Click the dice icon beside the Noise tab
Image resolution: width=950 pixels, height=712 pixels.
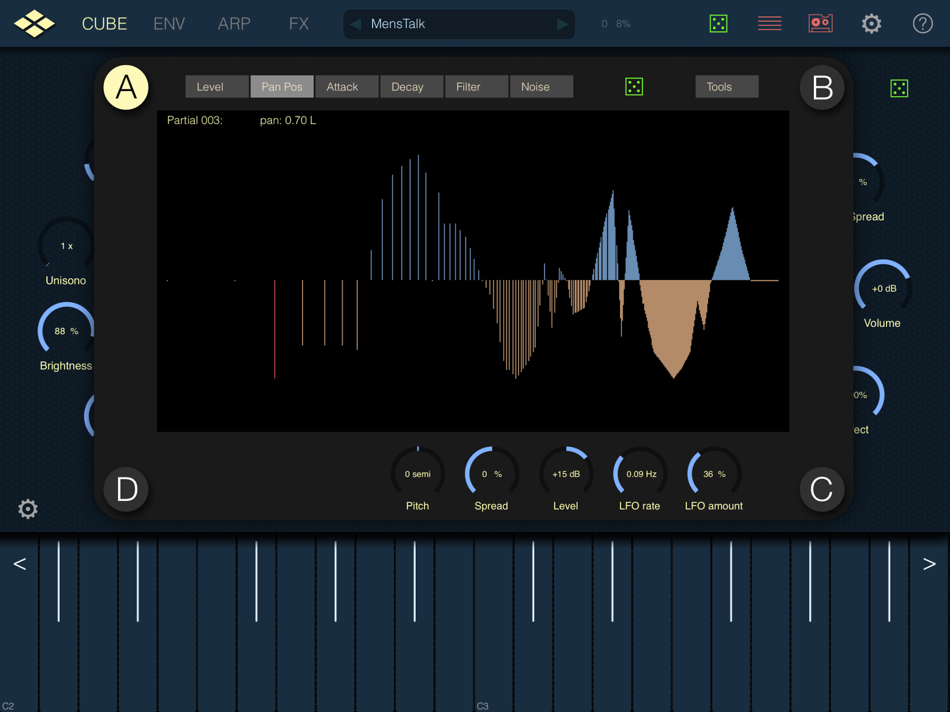[634, 87]
